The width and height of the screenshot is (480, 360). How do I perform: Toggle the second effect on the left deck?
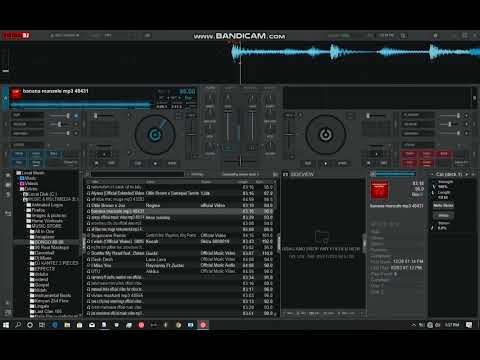point(76,124)
